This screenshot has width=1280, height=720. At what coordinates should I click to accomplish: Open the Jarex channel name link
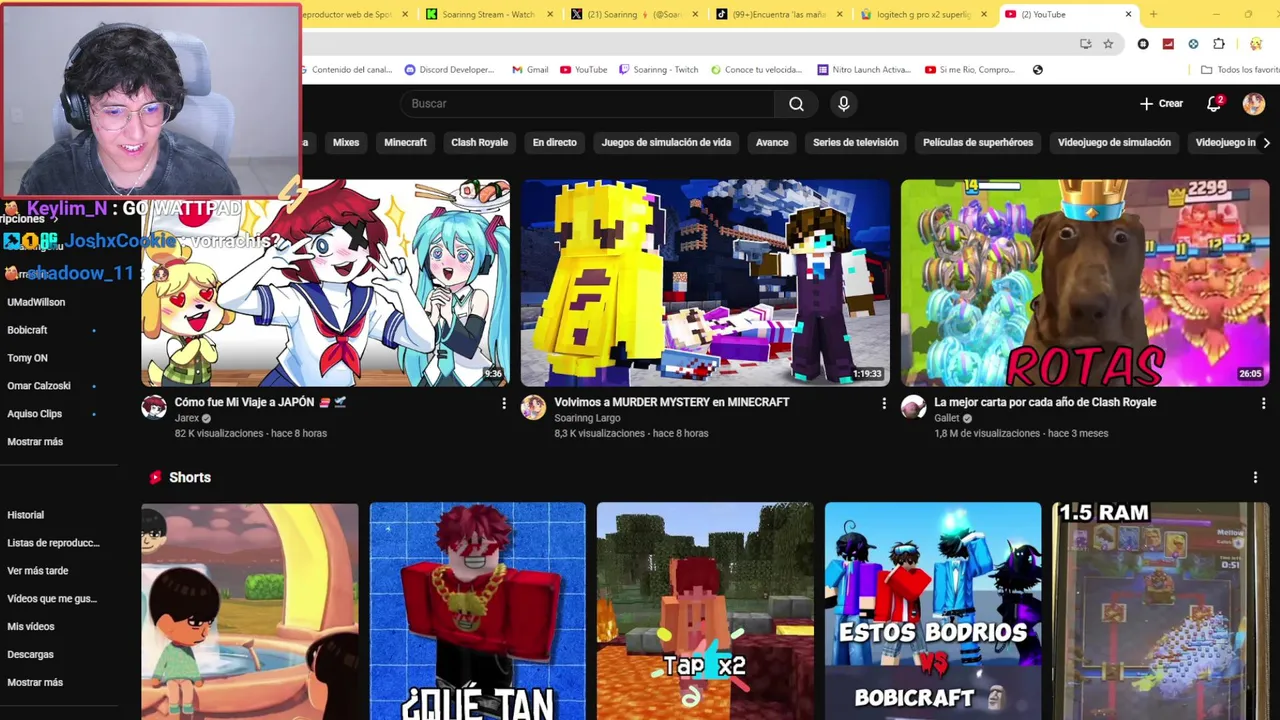point(187,418)
